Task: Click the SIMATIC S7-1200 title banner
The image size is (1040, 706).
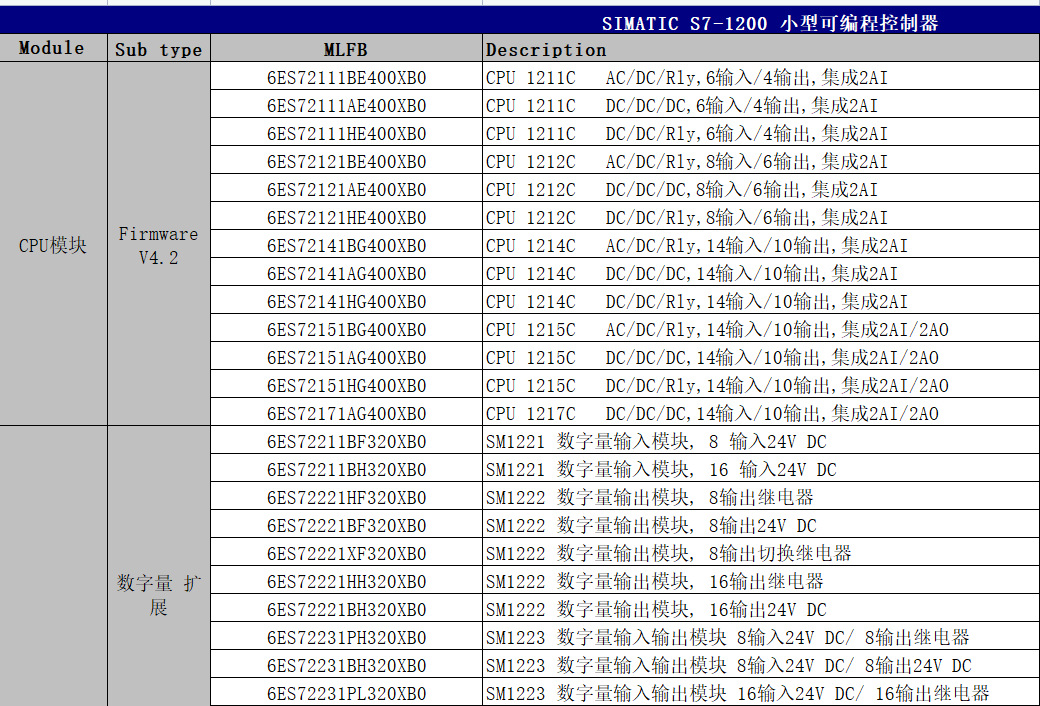Action: (520, 22)
